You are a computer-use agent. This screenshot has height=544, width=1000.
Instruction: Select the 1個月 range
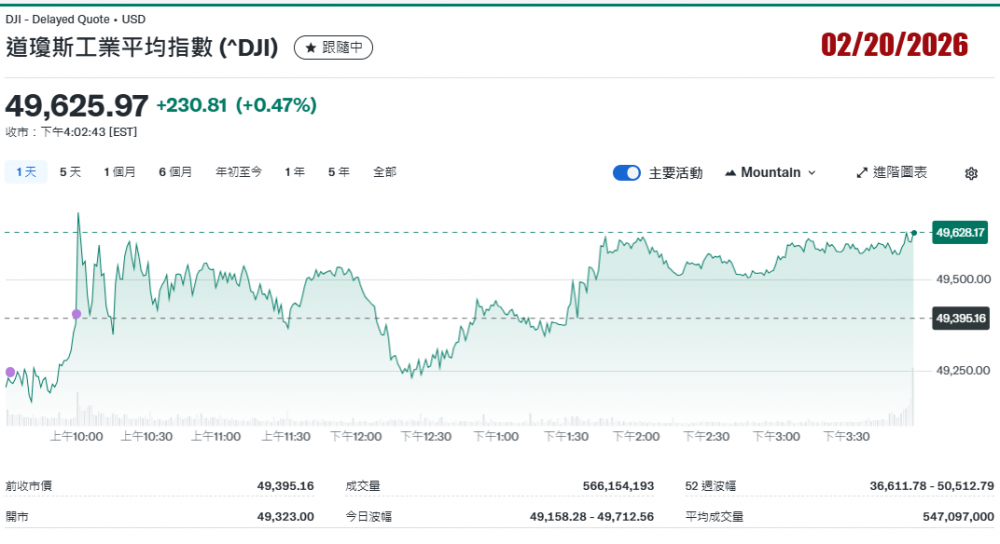pyautogui.click(x=120, y=172)
